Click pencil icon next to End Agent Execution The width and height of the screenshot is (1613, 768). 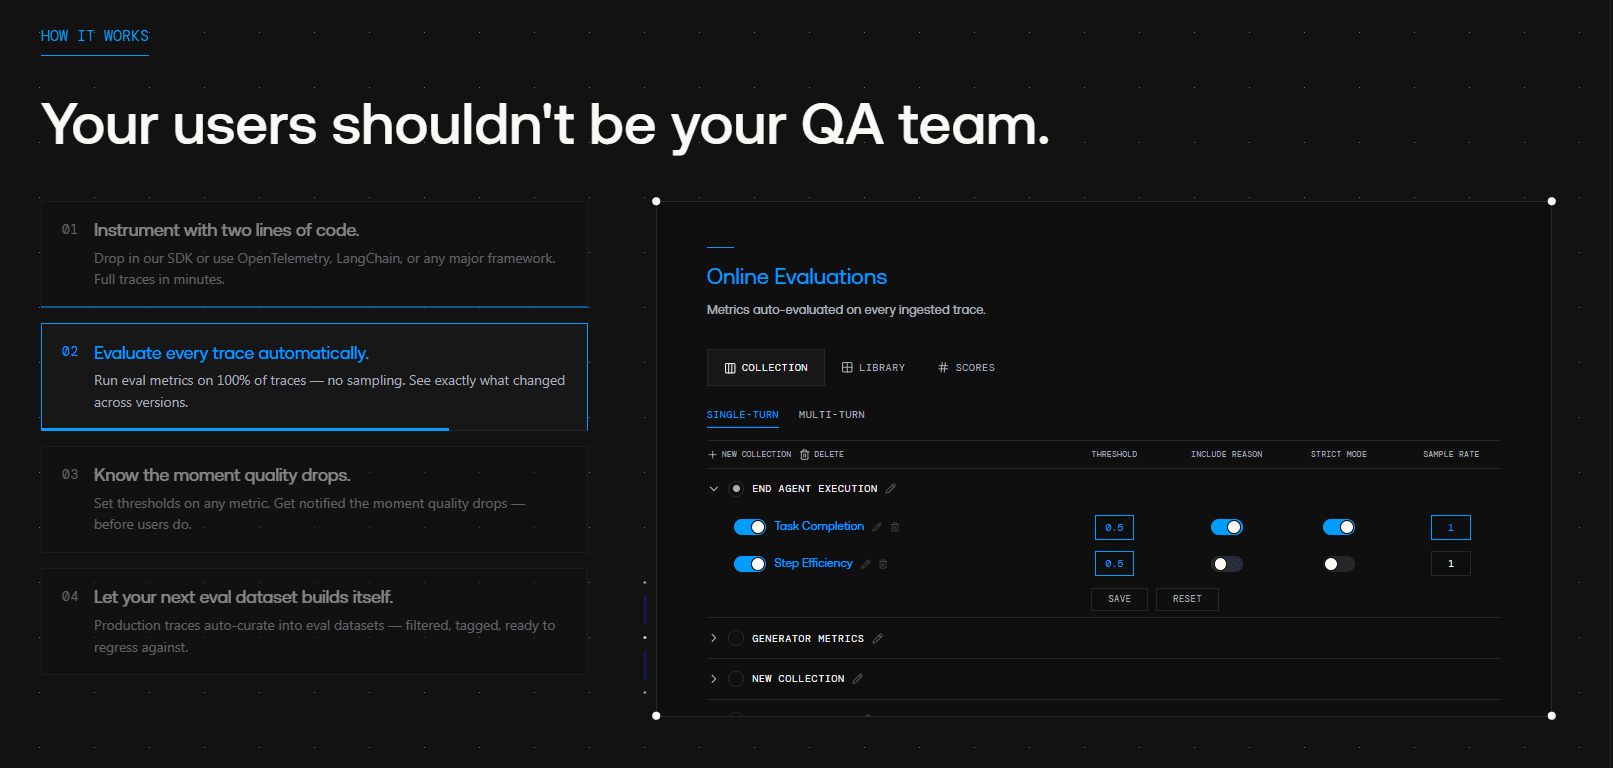(891, 489)
